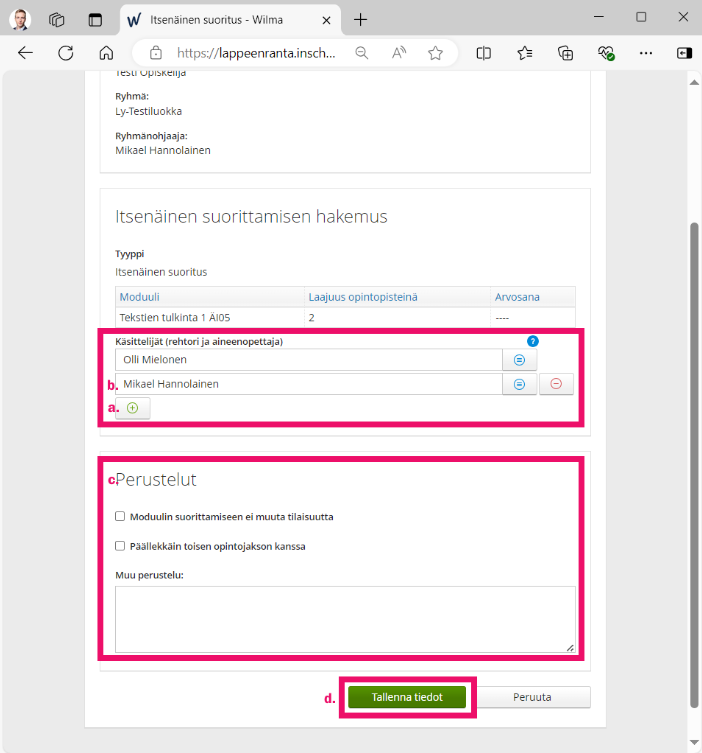Go back to previous page
Screen dimensions: 702x753
pos(25,53)
